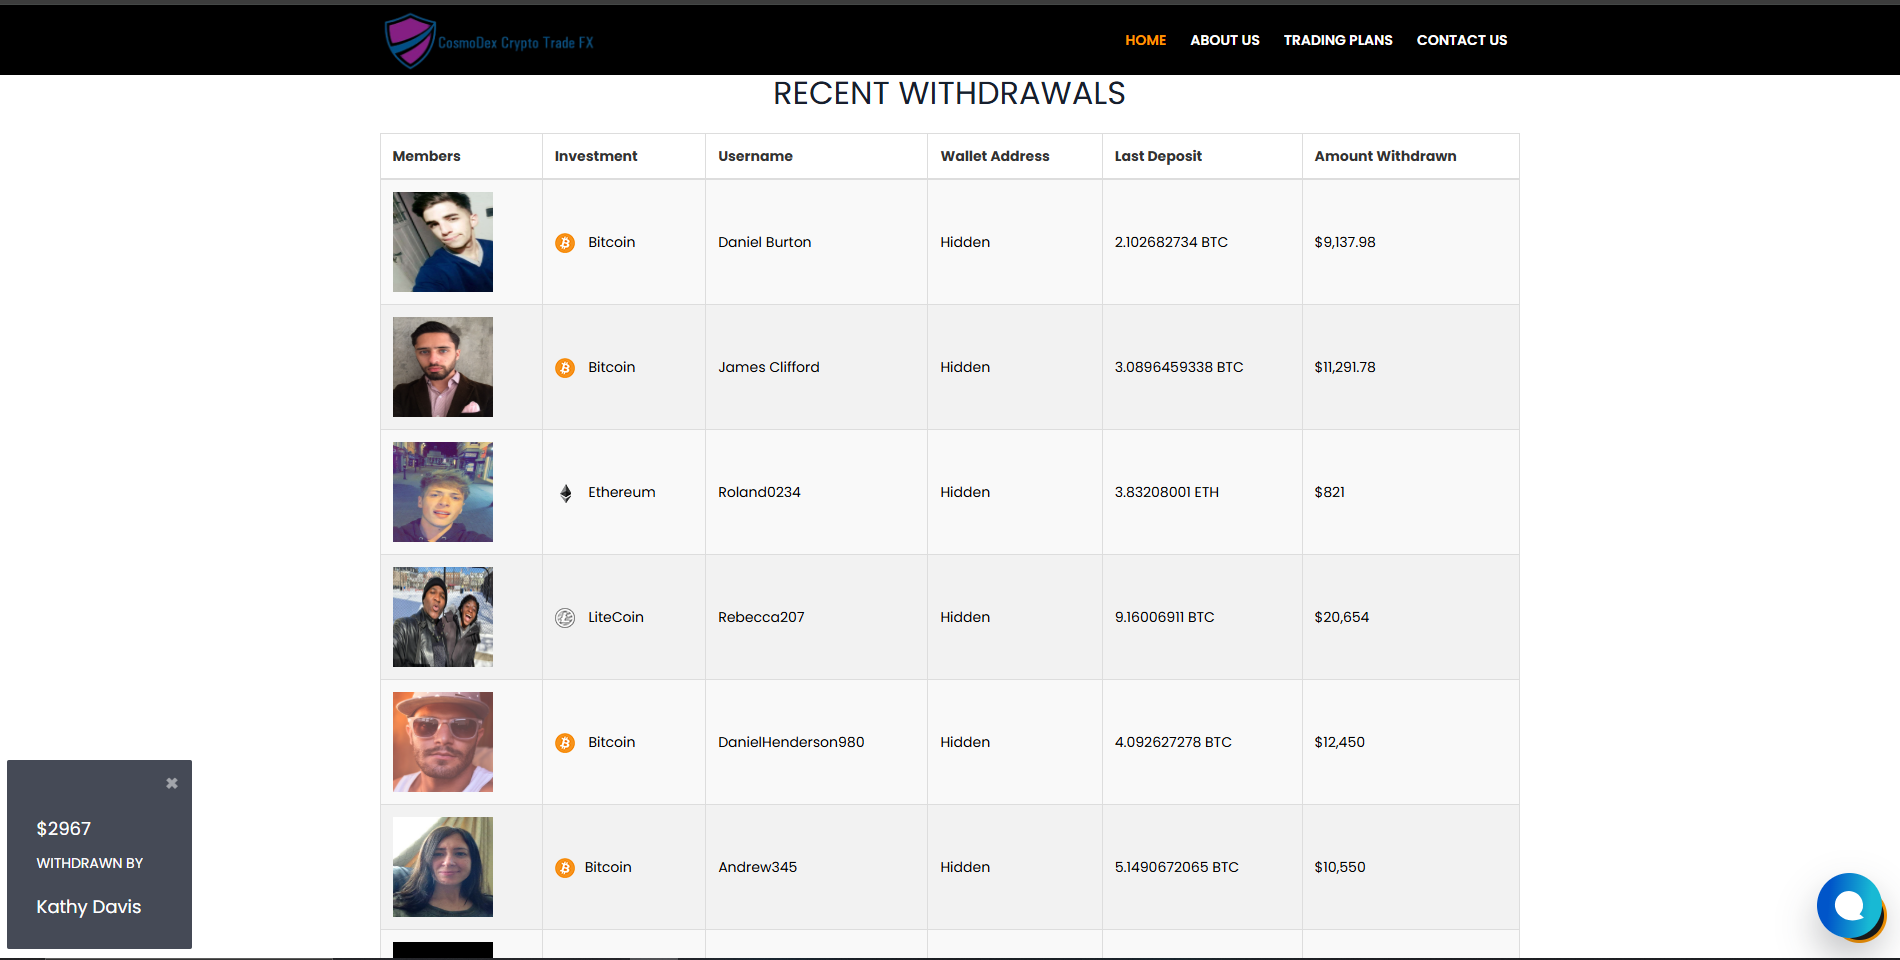
Task: Open the About Us page
Action: pyautogui.click(x=1224, y=40)
